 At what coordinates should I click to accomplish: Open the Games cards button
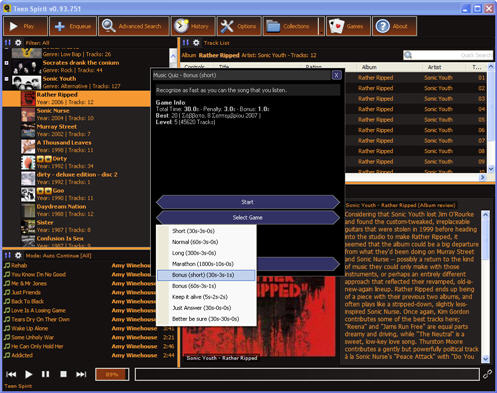click(x=348, y=26)
